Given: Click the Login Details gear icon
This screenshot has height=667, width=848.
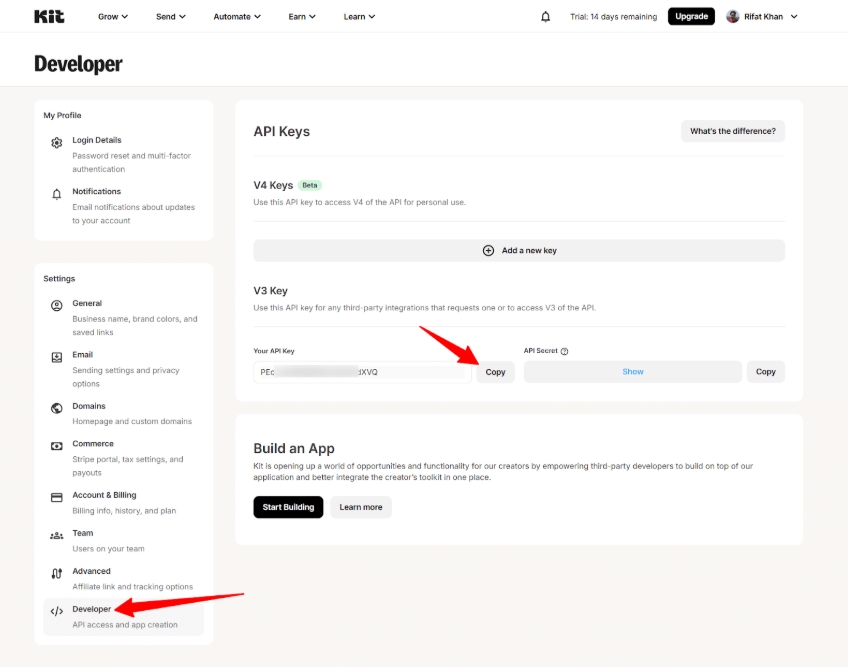Looking at the screenshot, I should pos(57,143).
